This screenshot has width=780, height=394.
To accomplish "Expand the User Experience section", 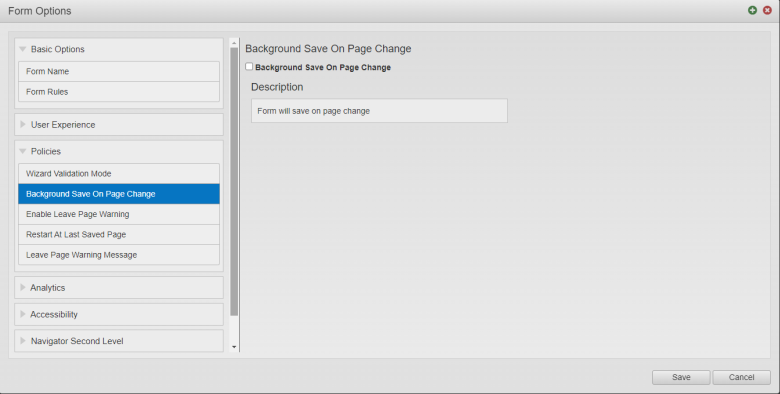I will [119, 125].
